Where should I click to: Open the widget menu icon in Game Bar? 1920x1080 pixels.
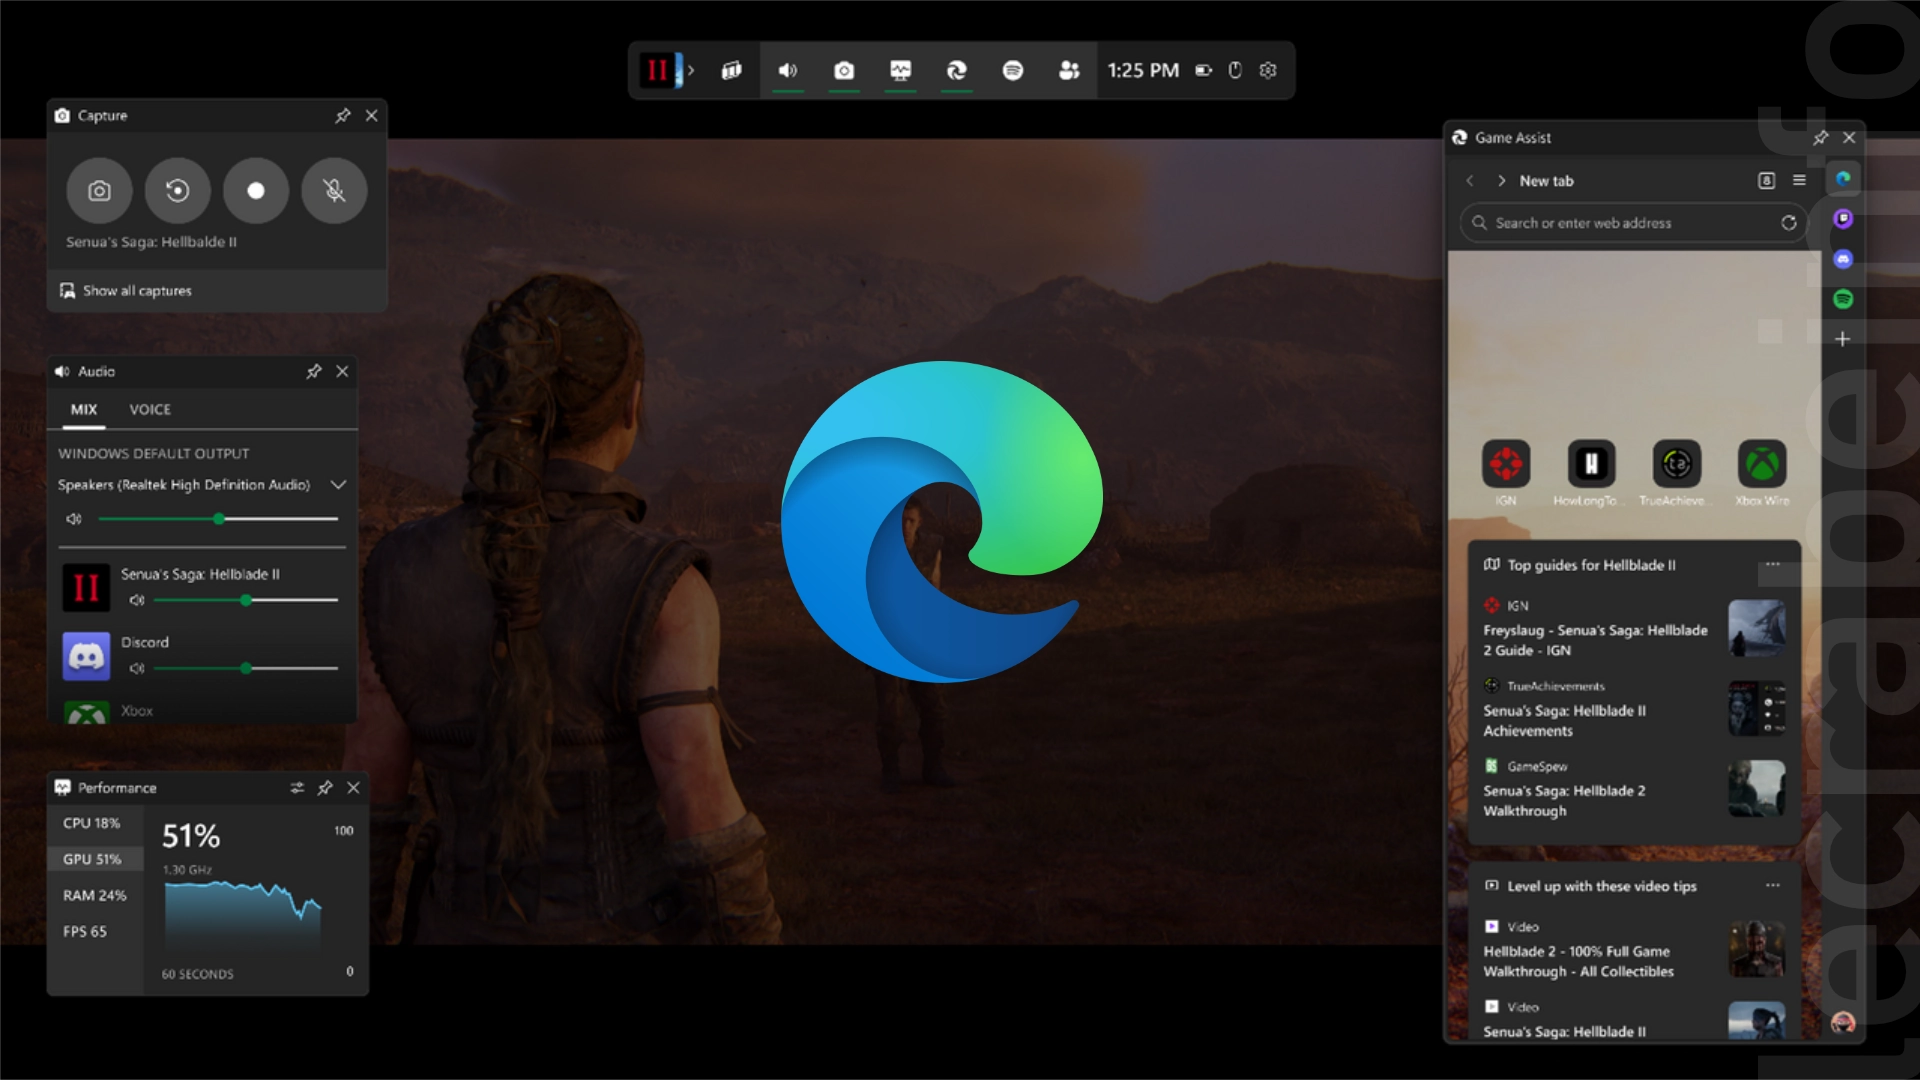732,70
